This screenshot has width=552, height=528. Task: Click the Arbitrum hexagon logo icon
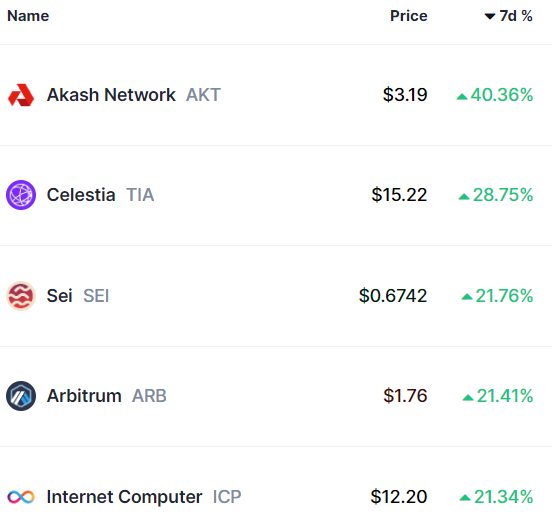[x=21, y=396]
